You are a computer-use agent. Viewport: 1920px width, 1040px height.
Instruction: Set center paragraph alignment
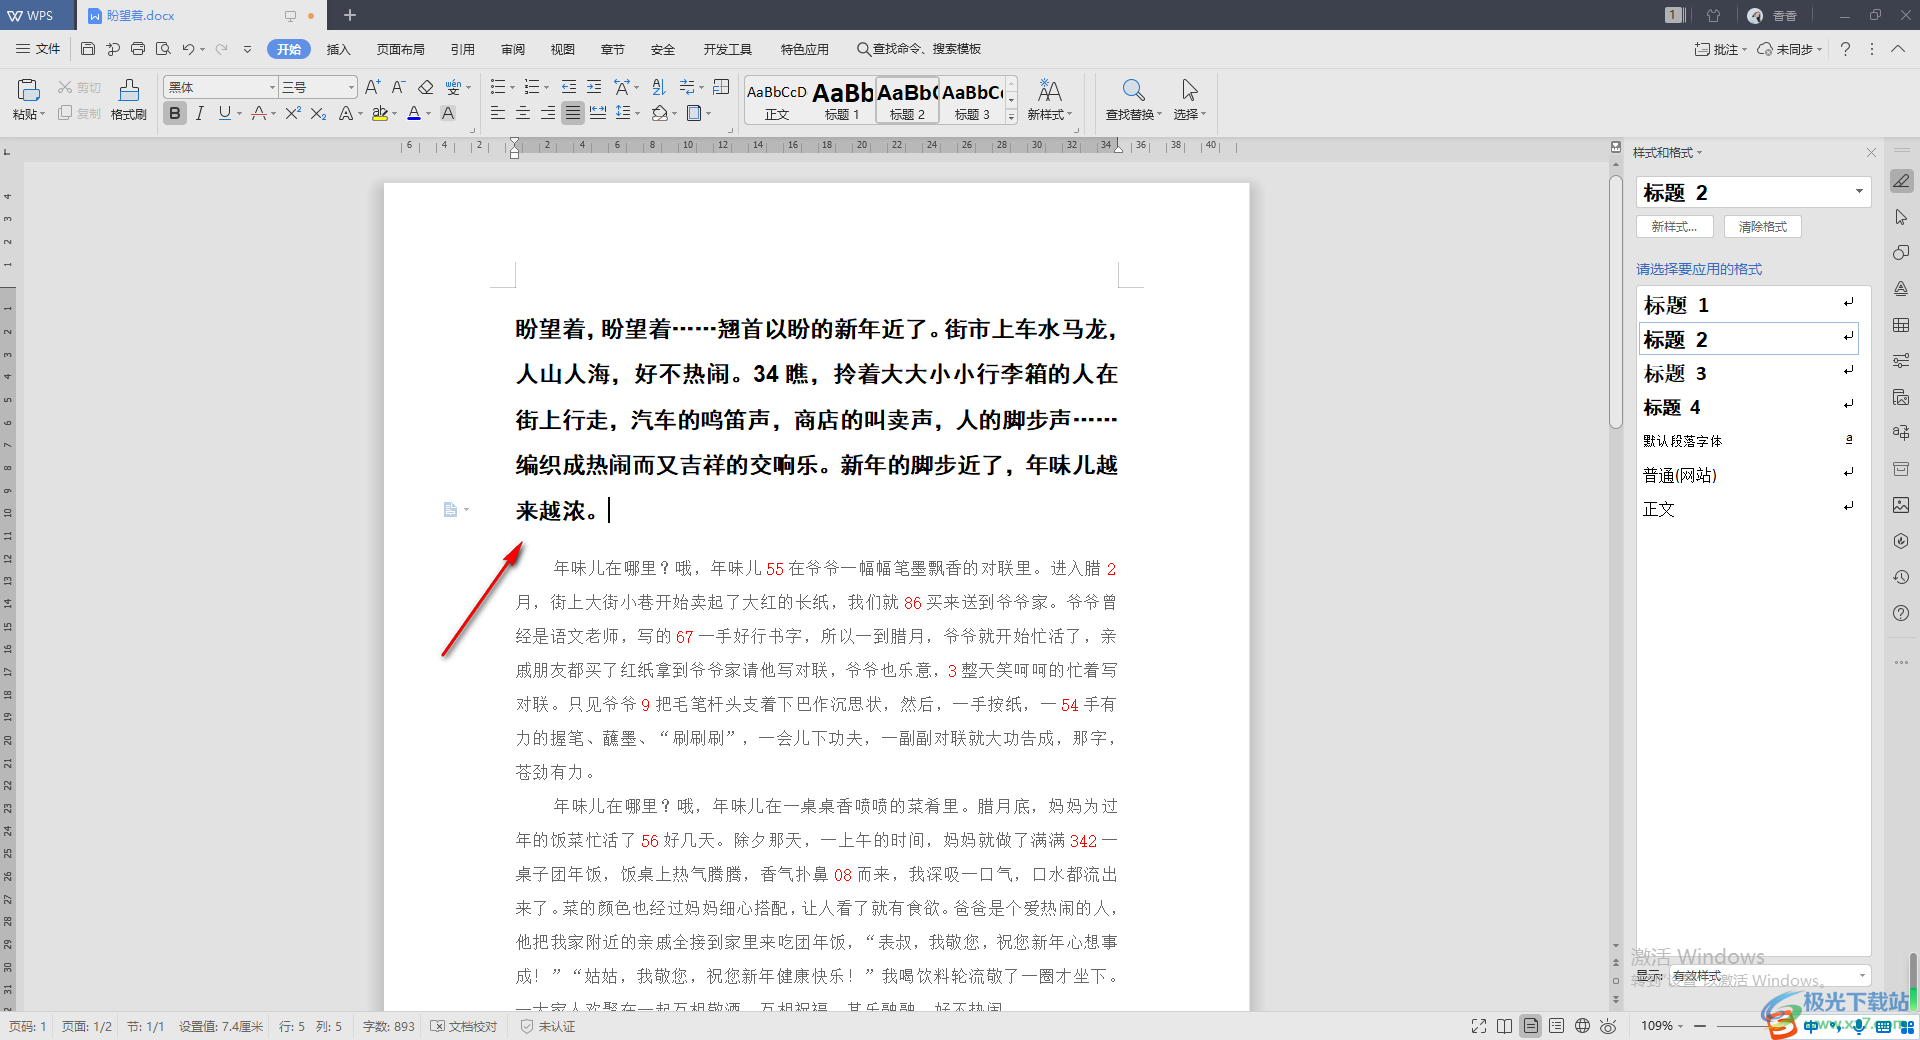tap(523, 113)
